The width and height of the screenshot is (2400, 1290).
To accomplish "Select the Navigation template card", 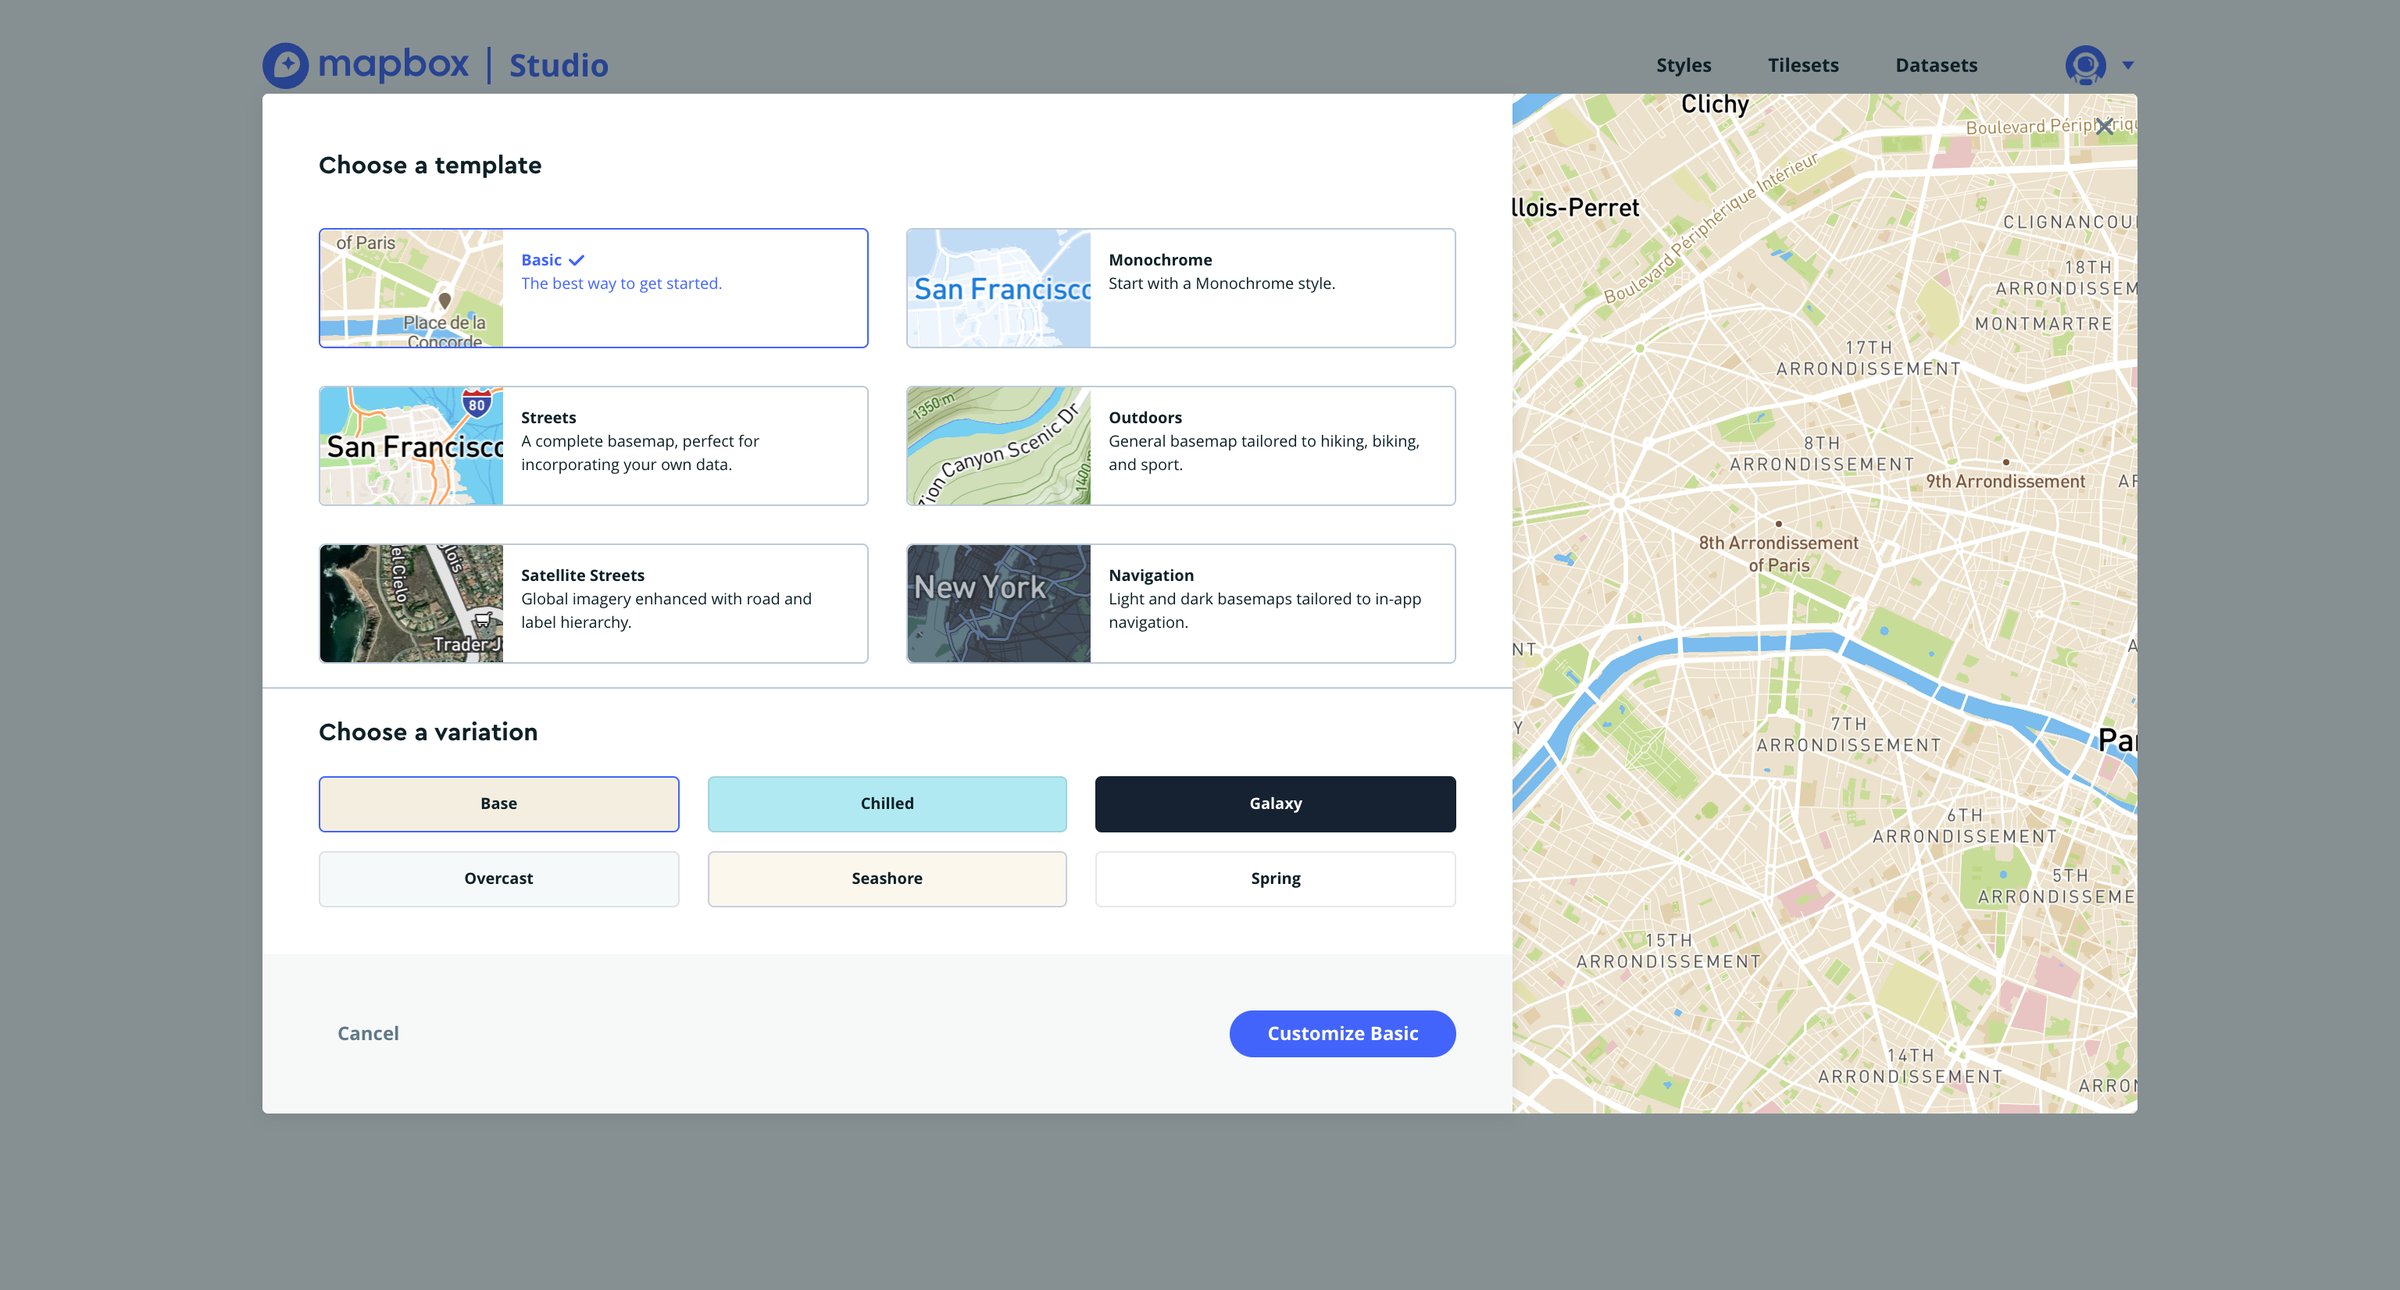I will point(1180,604).
